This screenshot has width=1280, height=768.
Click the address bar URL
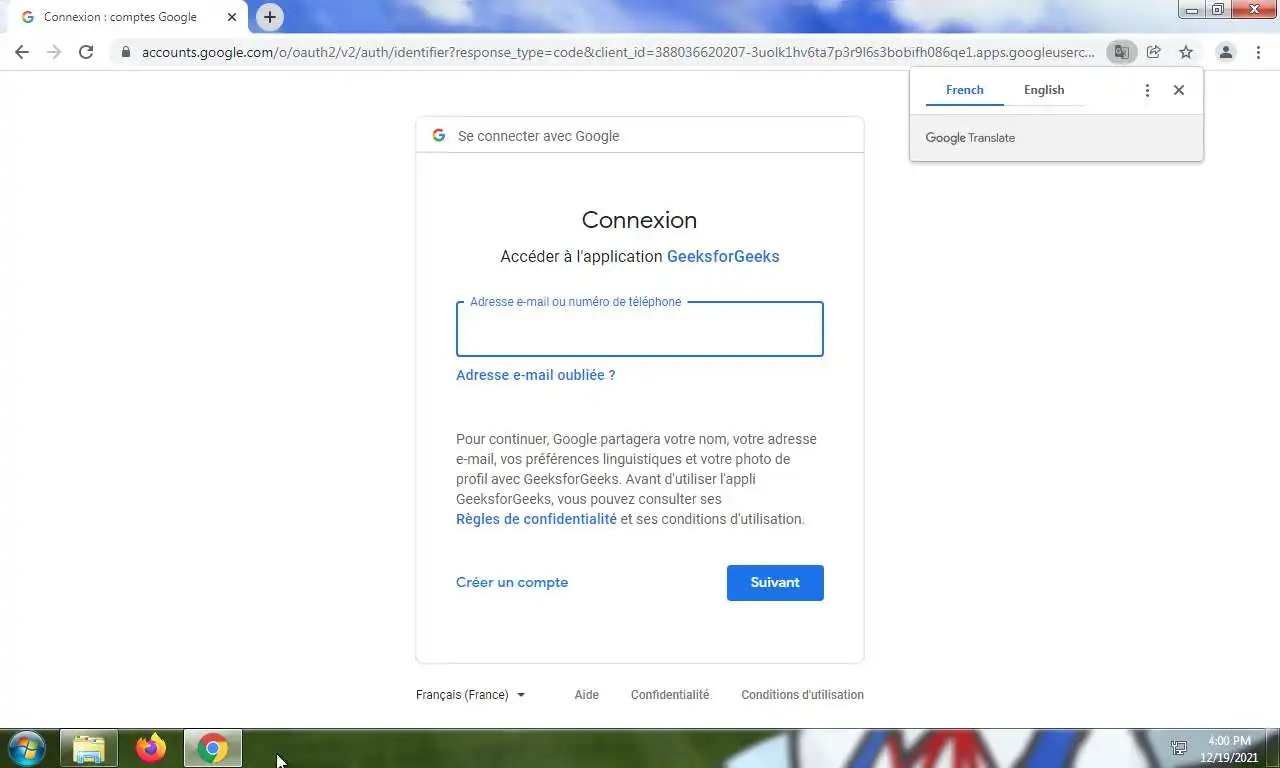point(618,52)
